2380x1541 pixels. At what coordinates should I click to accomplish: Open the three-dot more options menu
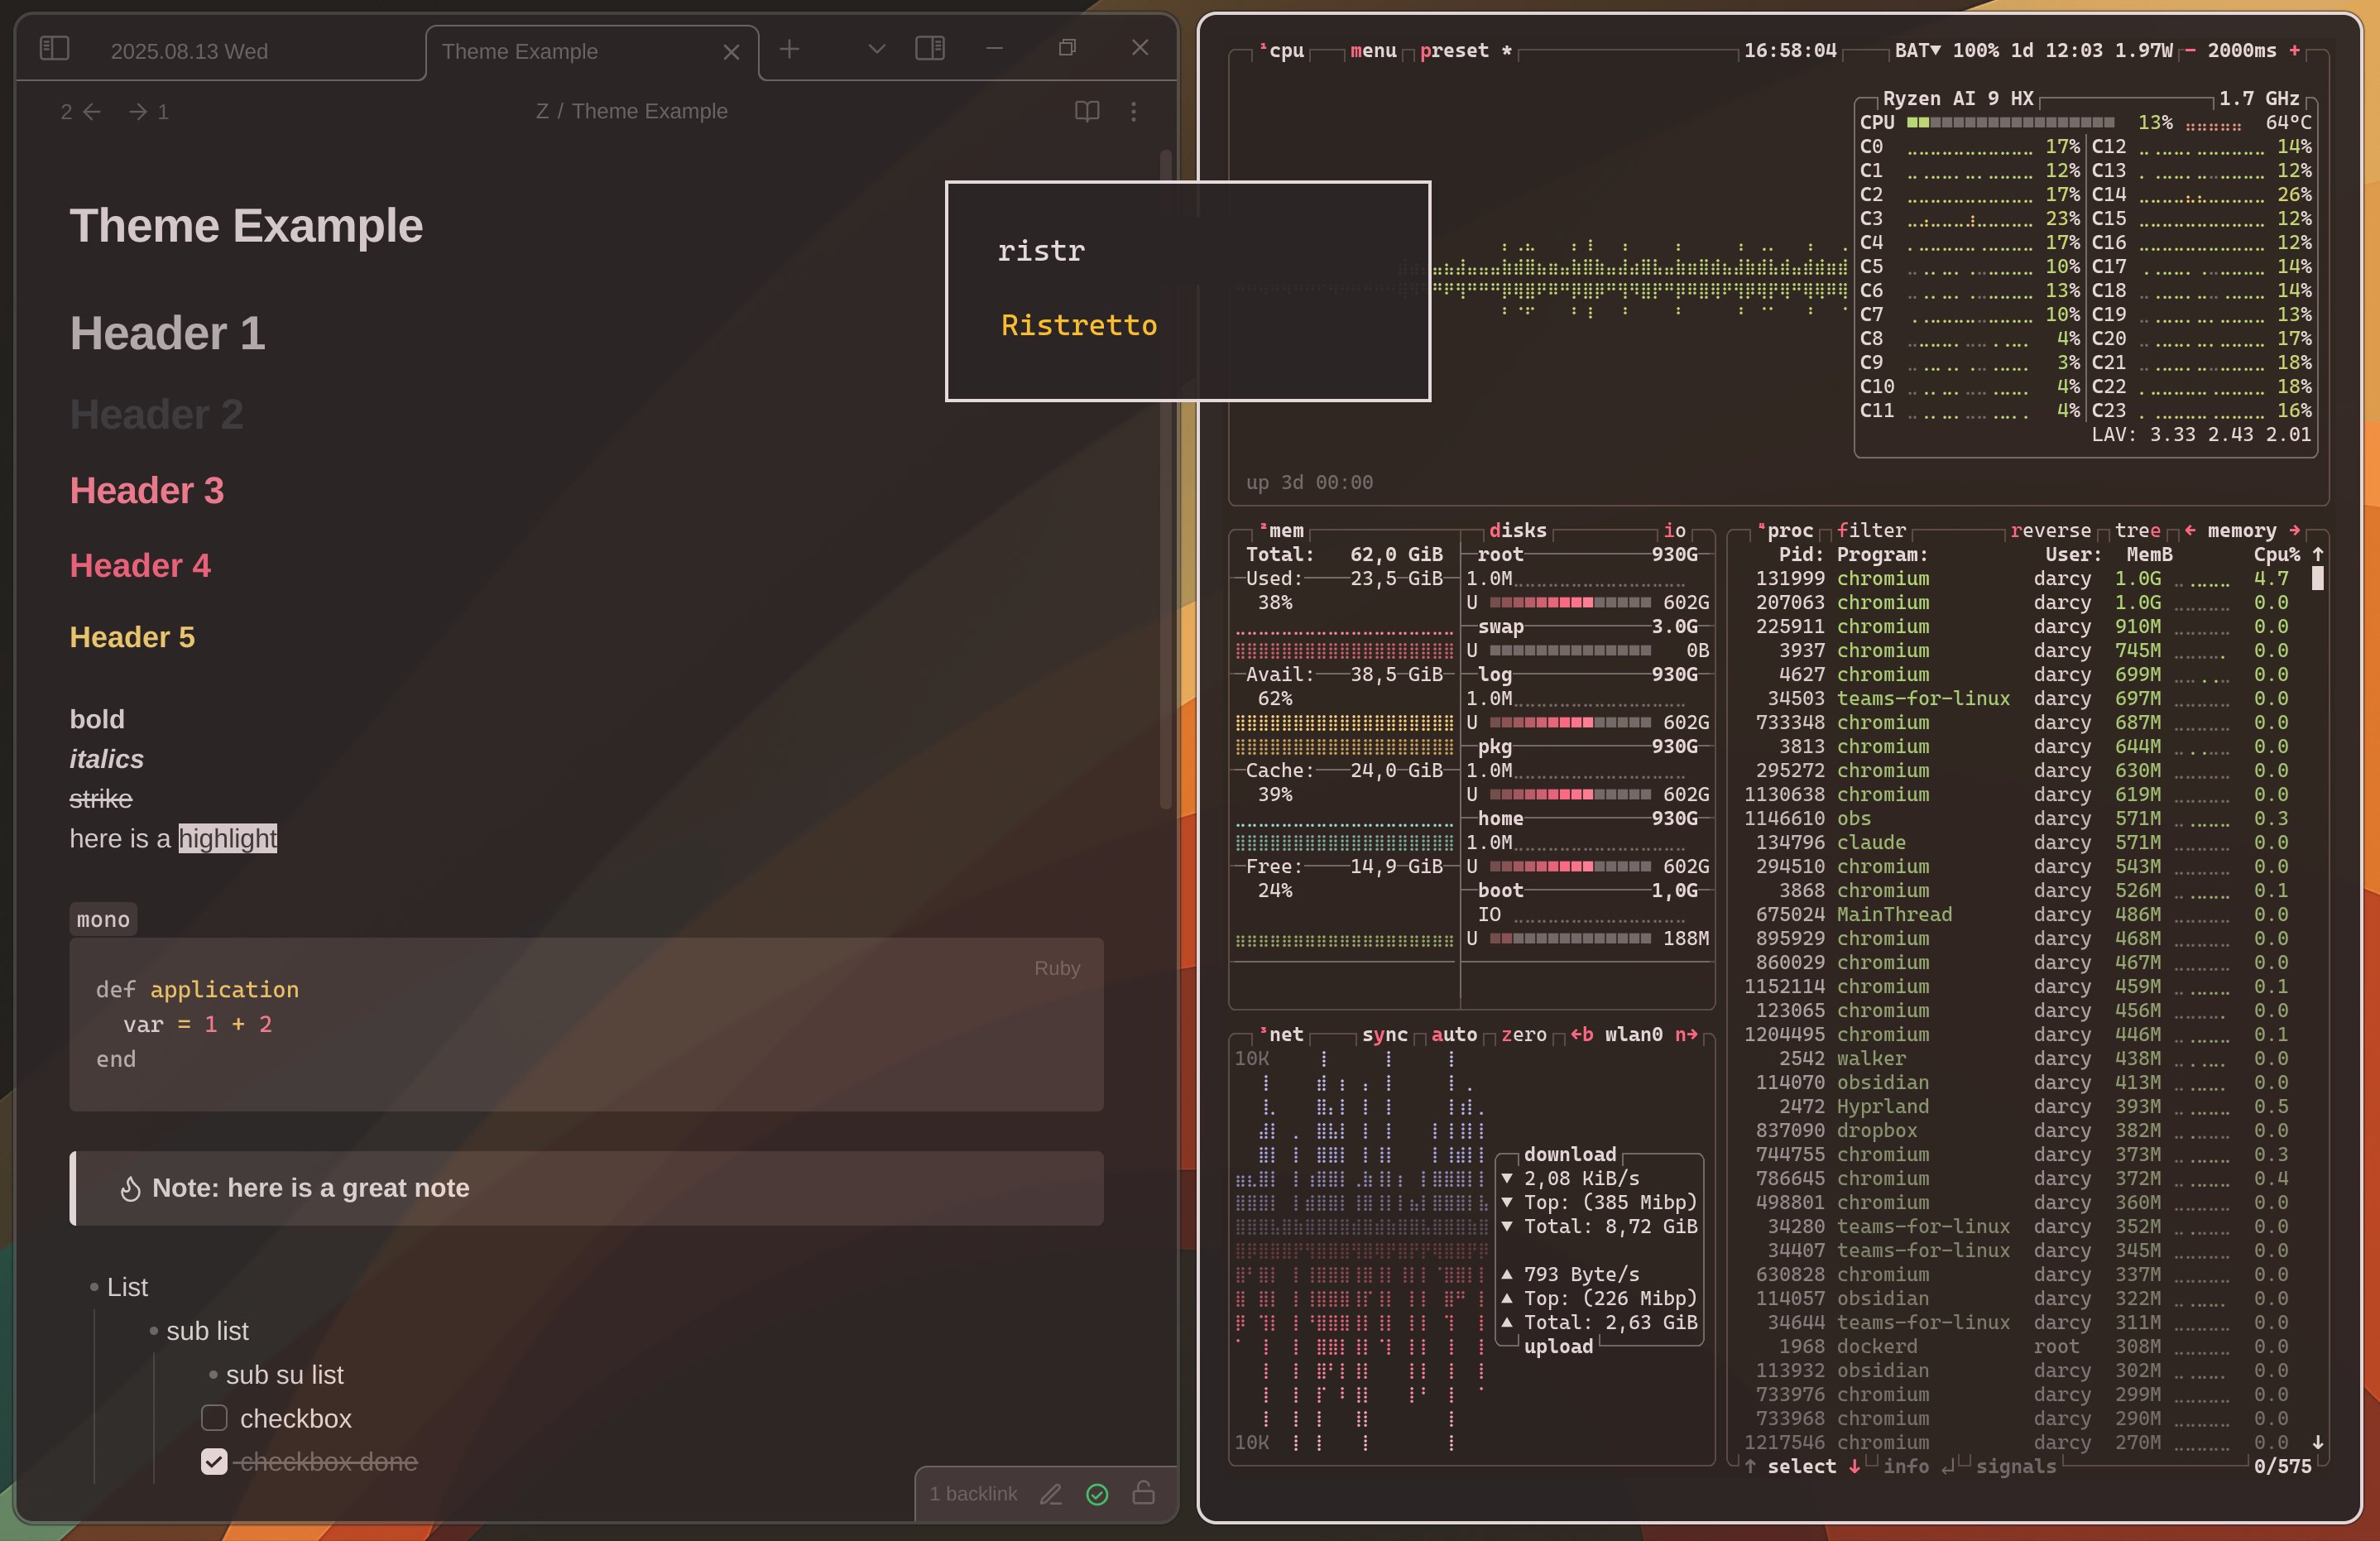click(x=1133, y=111)
